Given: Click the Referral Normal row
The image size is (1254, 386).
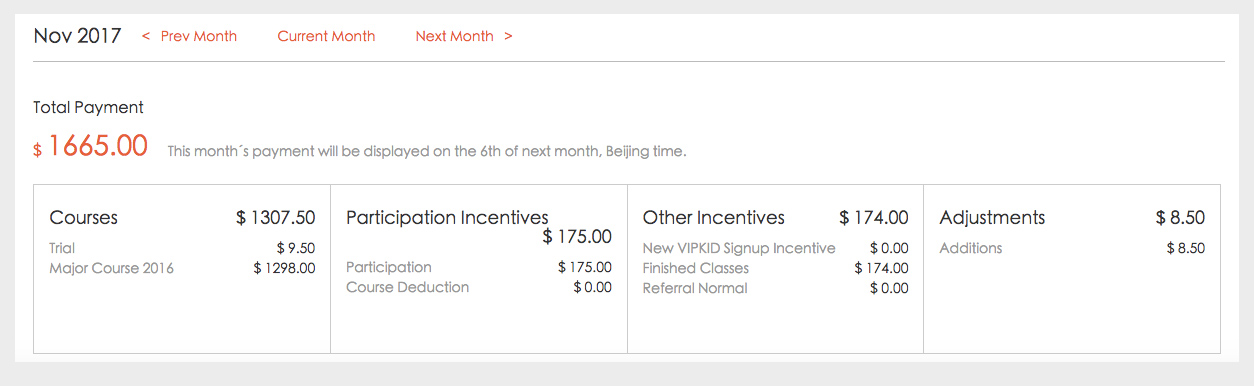Looking at the screenshot, I should pyautogui.click(x=776, y=288).
